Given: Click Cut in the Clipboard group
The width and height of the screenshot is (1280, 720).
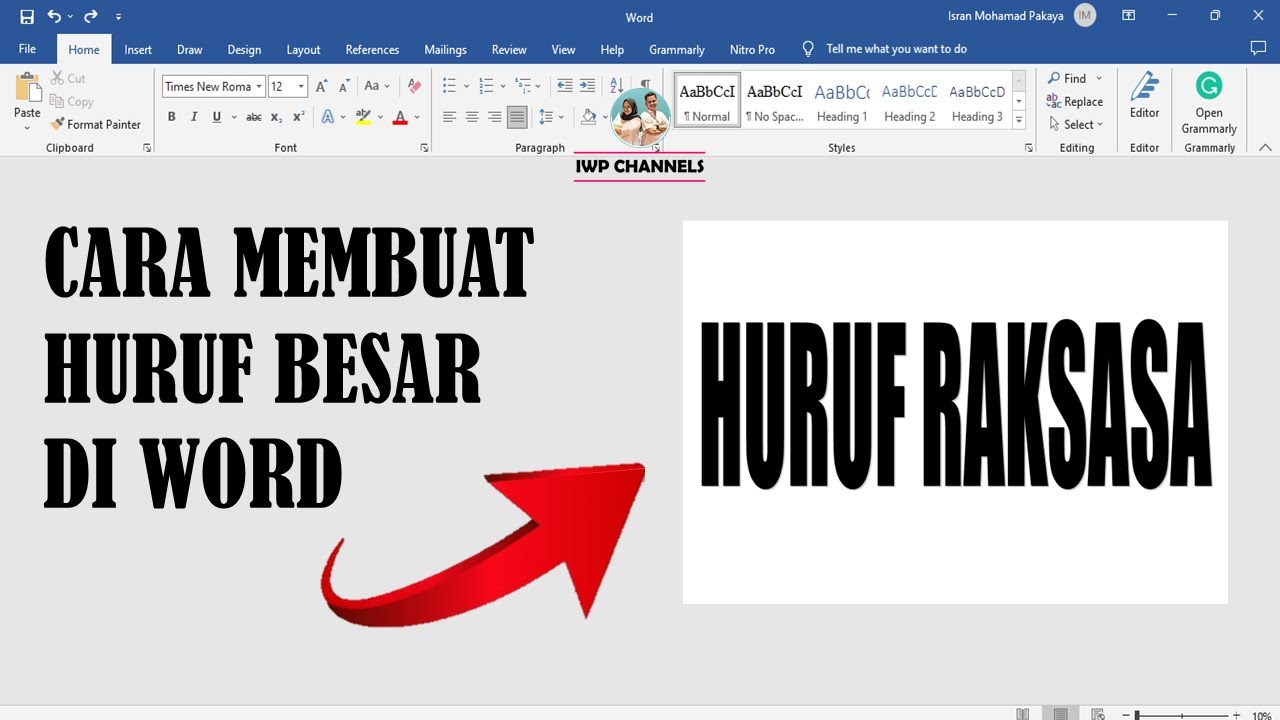Looking at the screenshot, I should pos(67,78).
